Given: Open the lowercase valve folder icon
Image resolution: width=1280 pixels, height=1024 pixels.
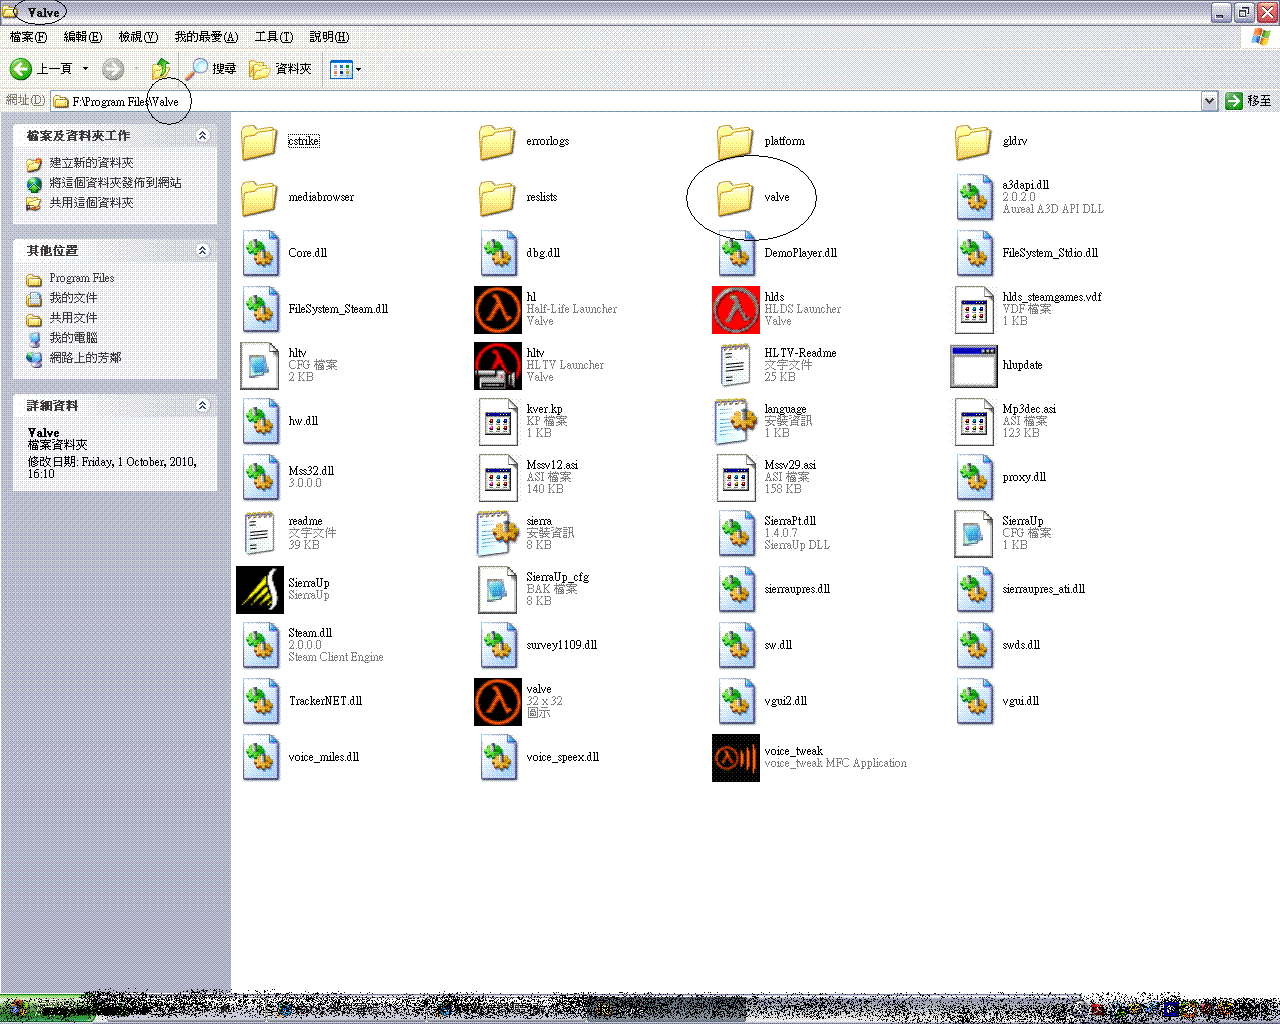Looking at the screenshot, I should tap(735, 198).
